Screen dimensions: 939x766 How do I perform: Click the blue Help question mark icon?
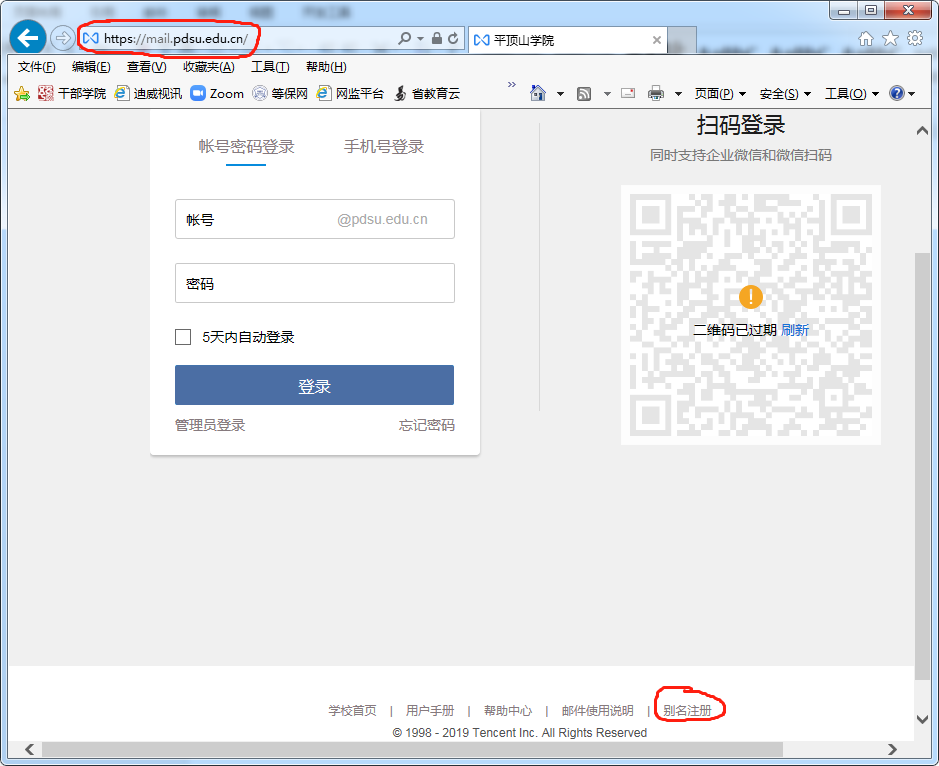coord(896,93)
